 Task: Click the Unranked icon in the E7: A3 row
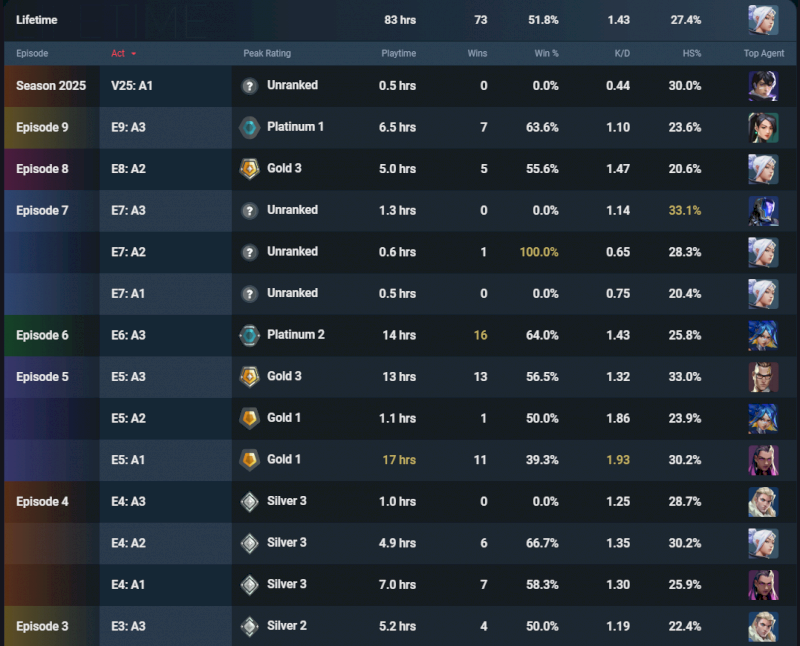[x=249, y=211]
